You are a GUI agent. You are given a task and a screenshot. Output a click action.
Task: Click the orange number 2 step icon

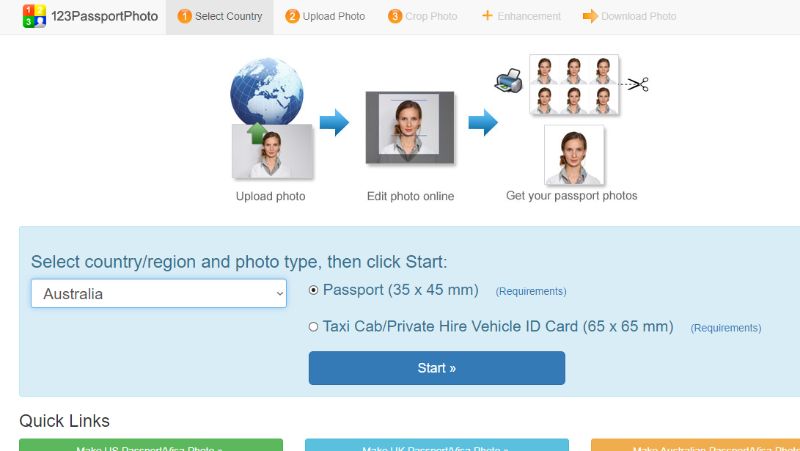292,16
